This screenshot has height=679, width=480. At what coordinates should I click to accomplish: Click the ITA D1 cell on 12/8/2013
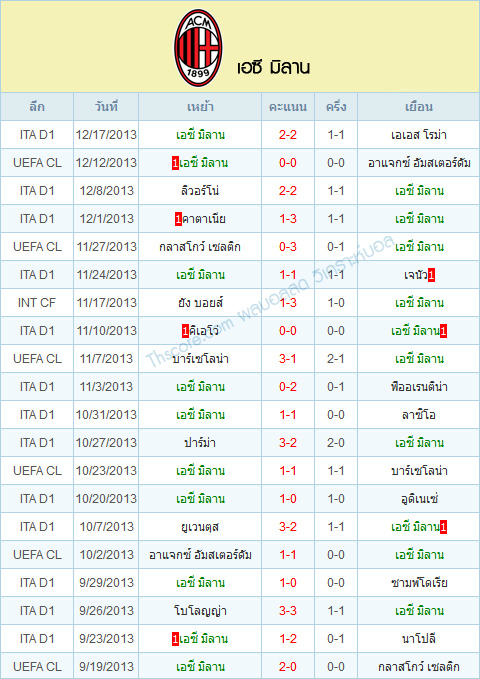point(37,191)
